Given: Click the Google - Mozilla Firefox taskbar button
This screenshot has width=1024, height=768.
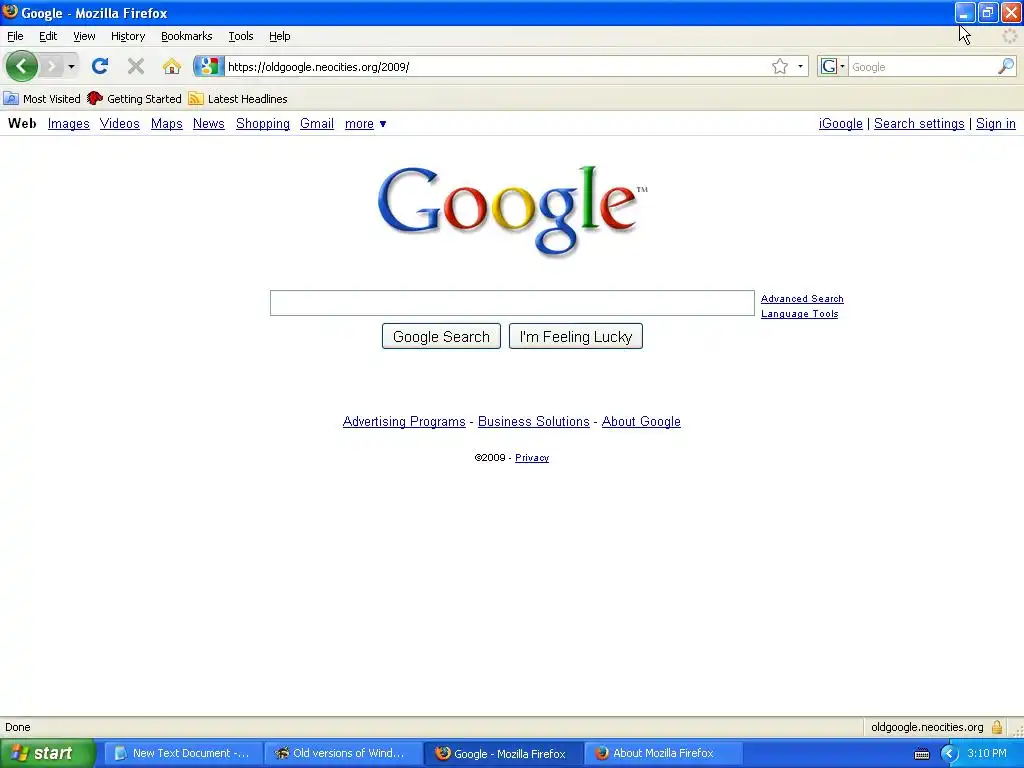Looking at the screenshot, I should tap(504, 753).
